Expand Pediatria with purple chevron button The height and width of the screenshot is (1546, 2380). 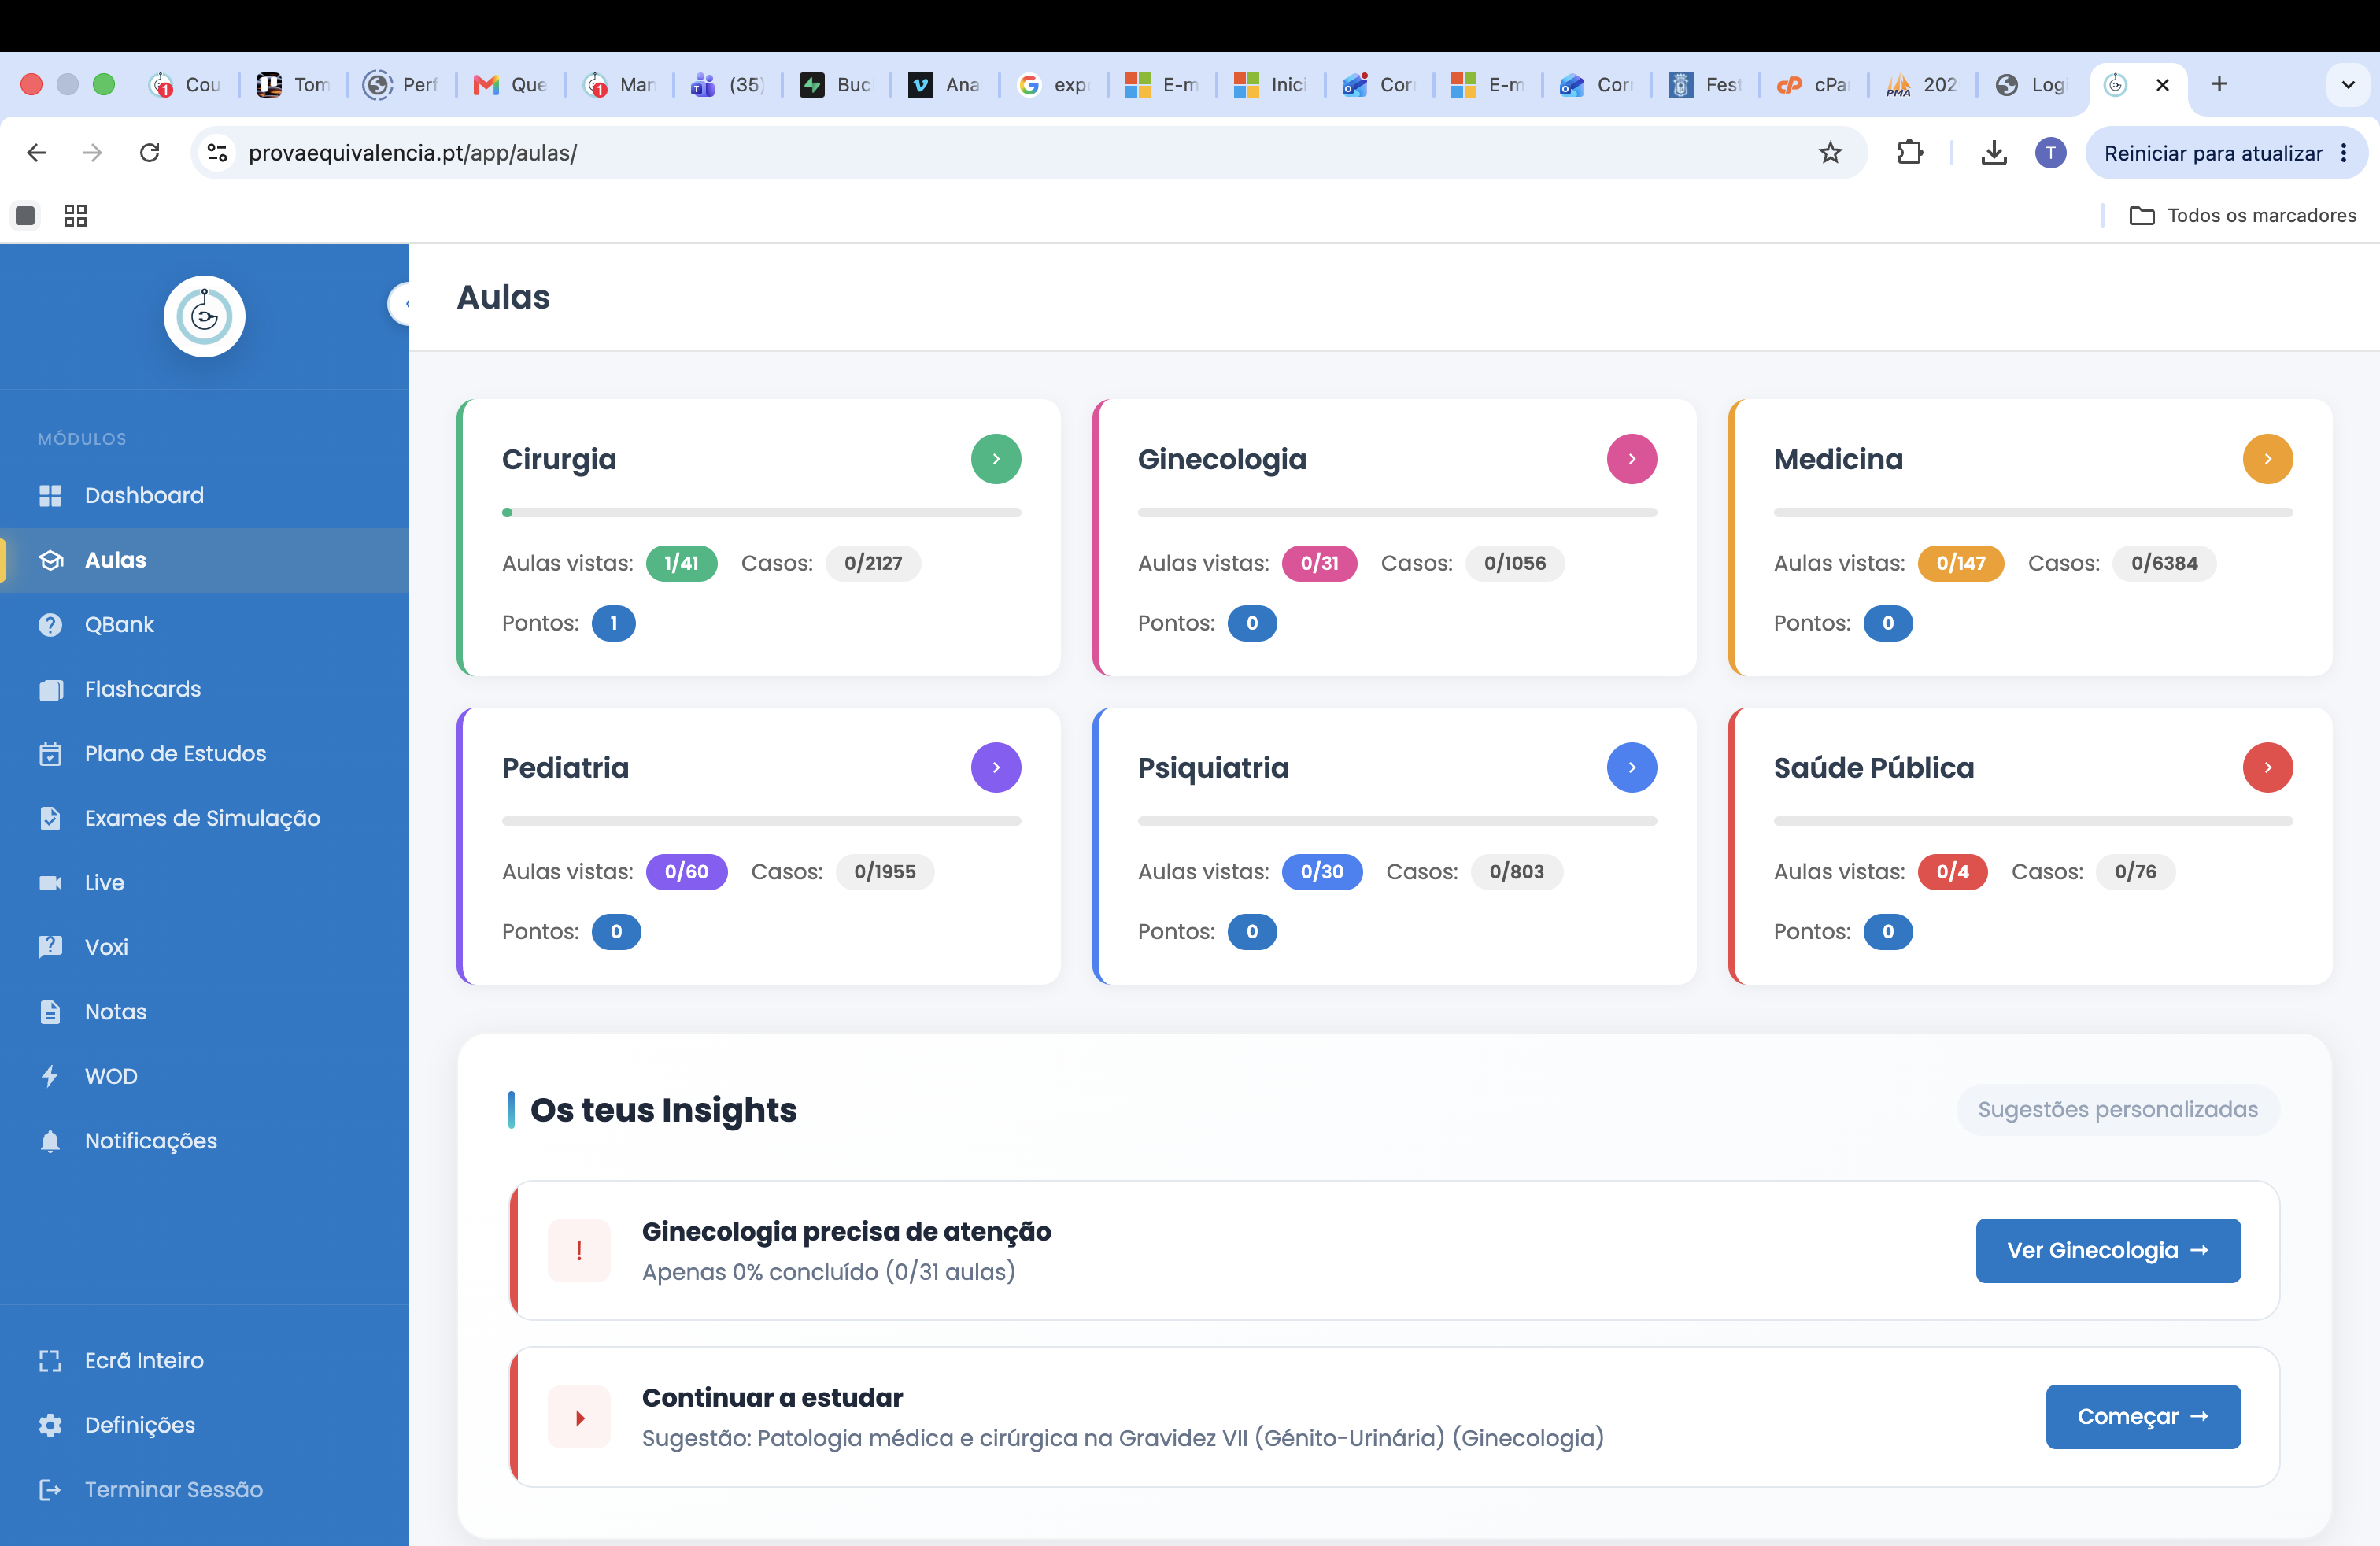[995, 767]
